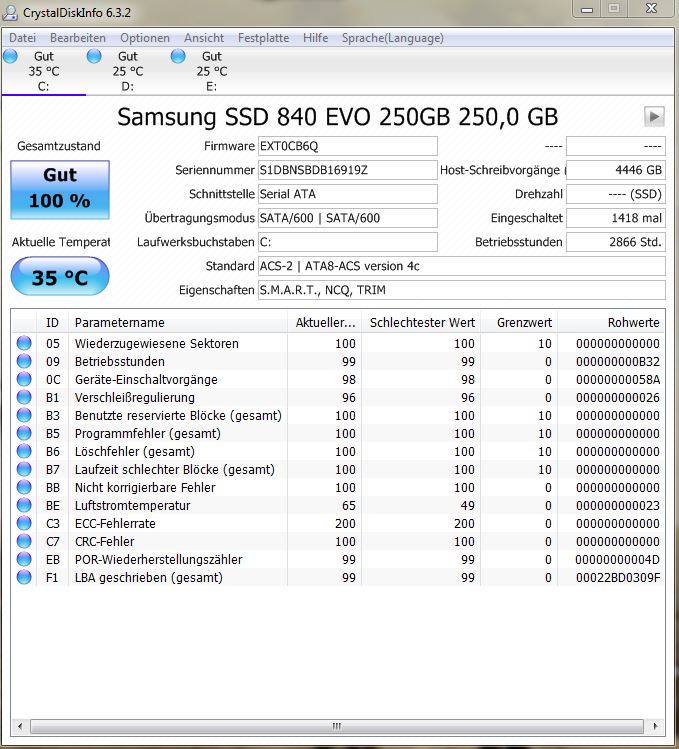Click the horizontal scrollbar thumb
The width and height of the screenshot is (679, 749).
pos(337,726)
